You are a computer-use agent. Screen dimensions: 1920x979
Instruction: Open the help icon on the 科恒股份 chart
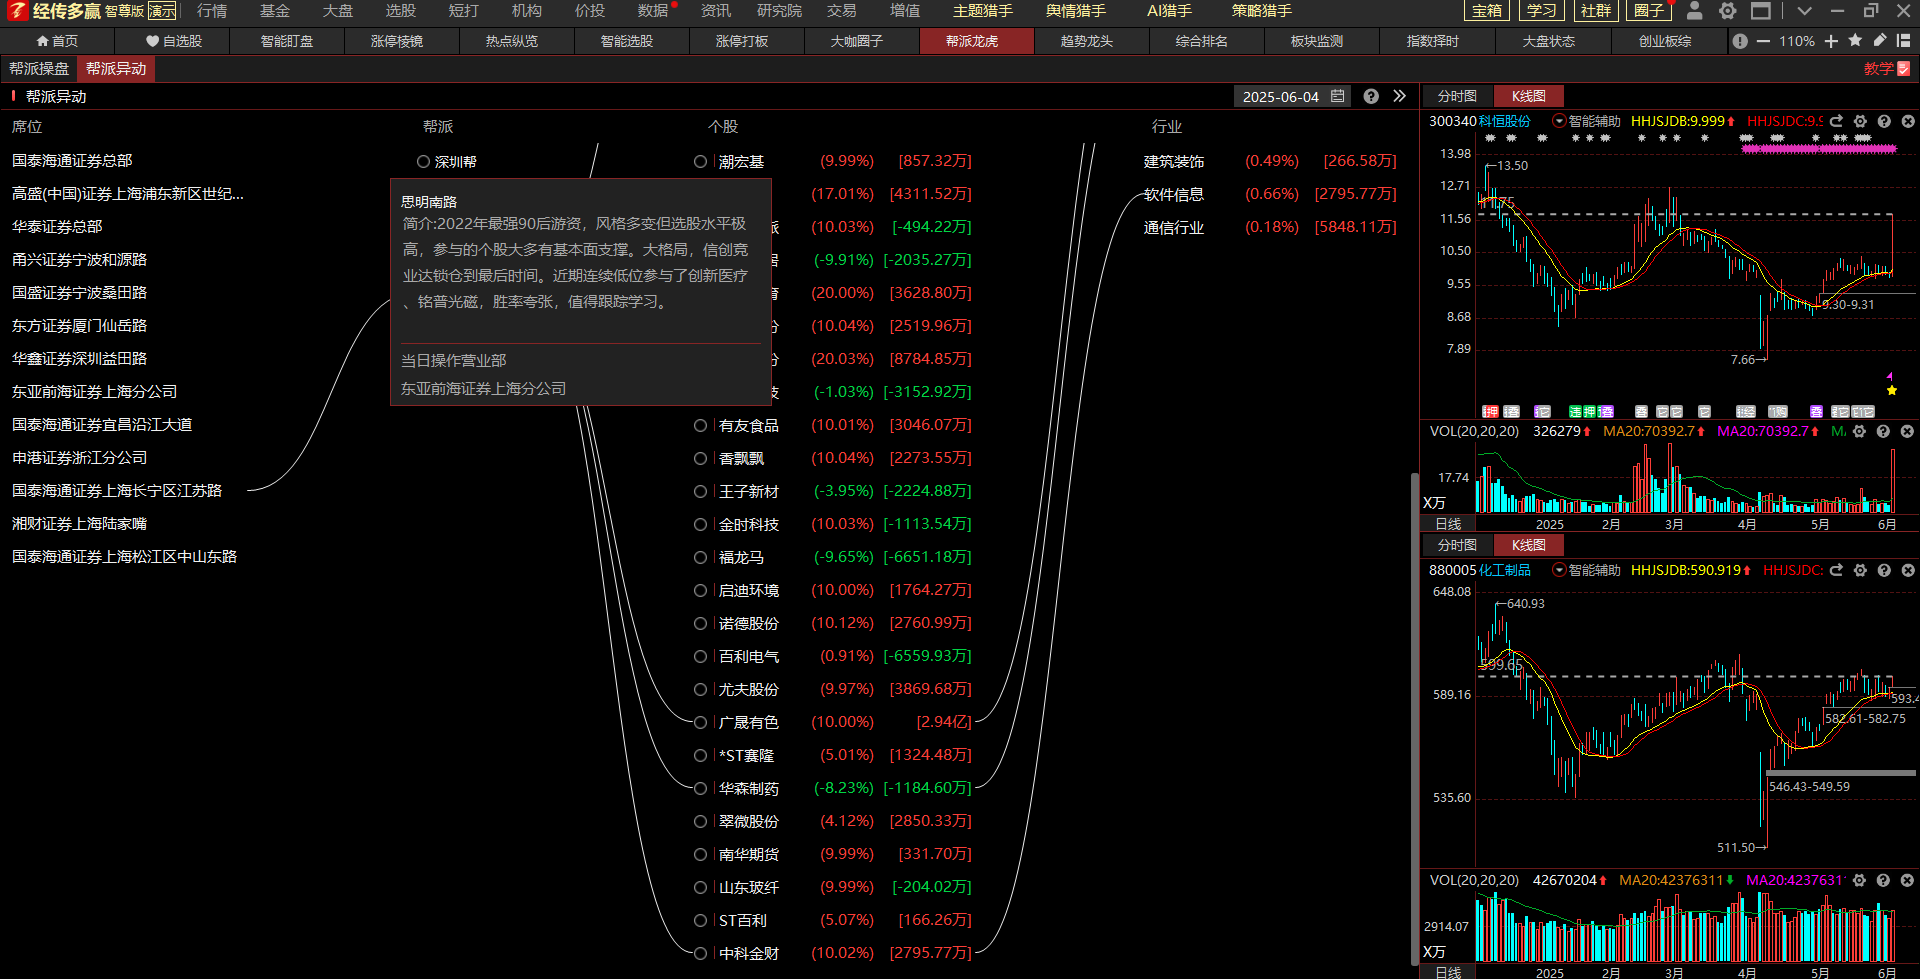point(1884,121)
